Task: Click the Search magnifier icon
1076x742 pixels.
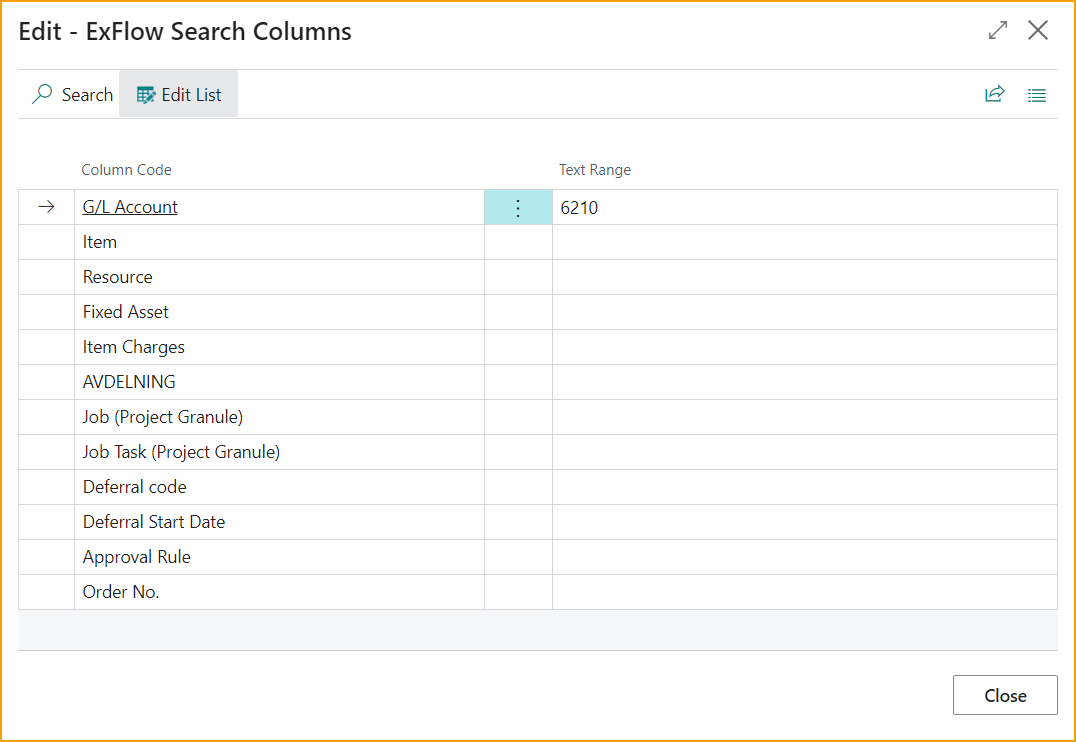Action: (x=41, y=94)
